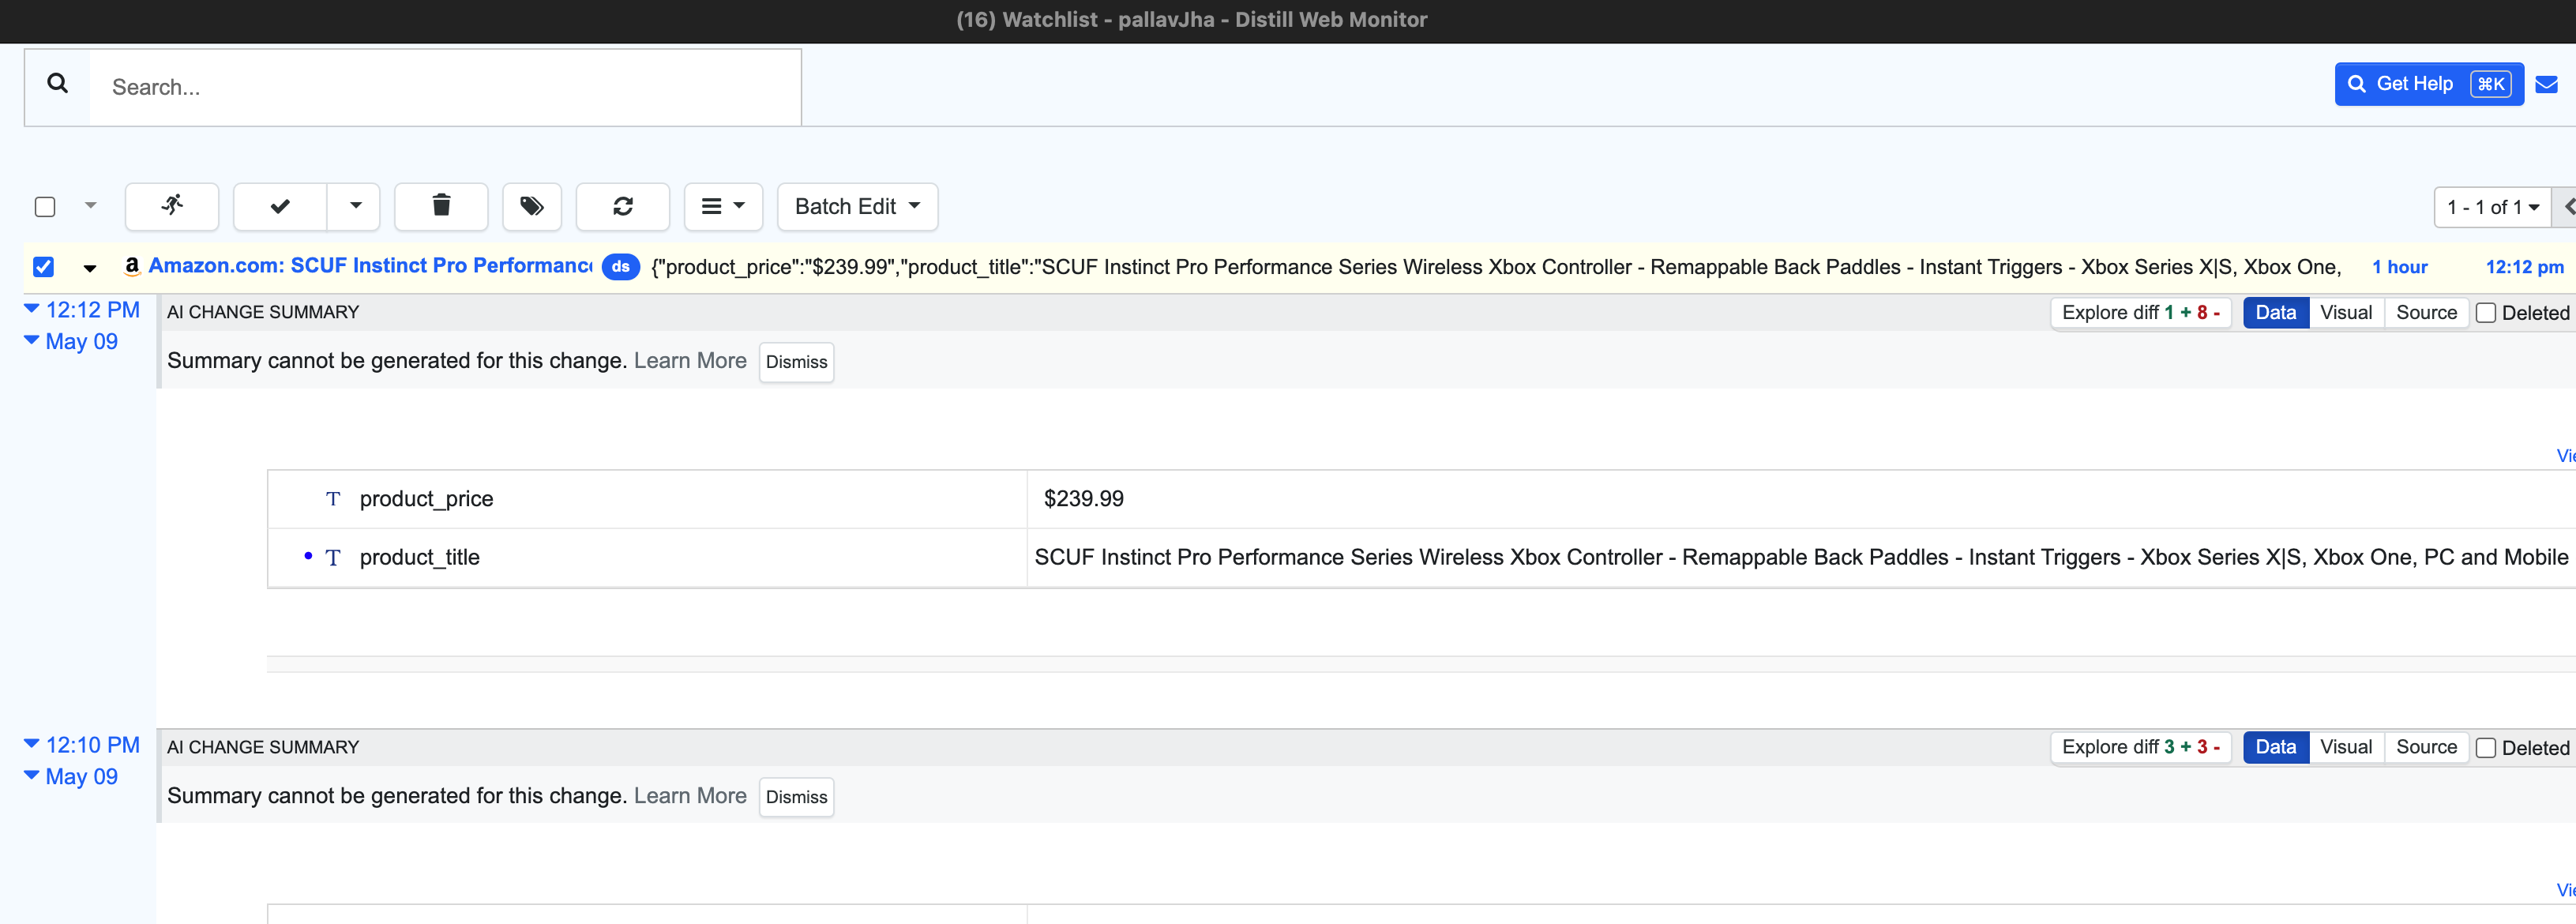Toggle Deleted checkbox for 12:12 PM change
This screenshot has height=924, width=2576.
[2485, 313]
